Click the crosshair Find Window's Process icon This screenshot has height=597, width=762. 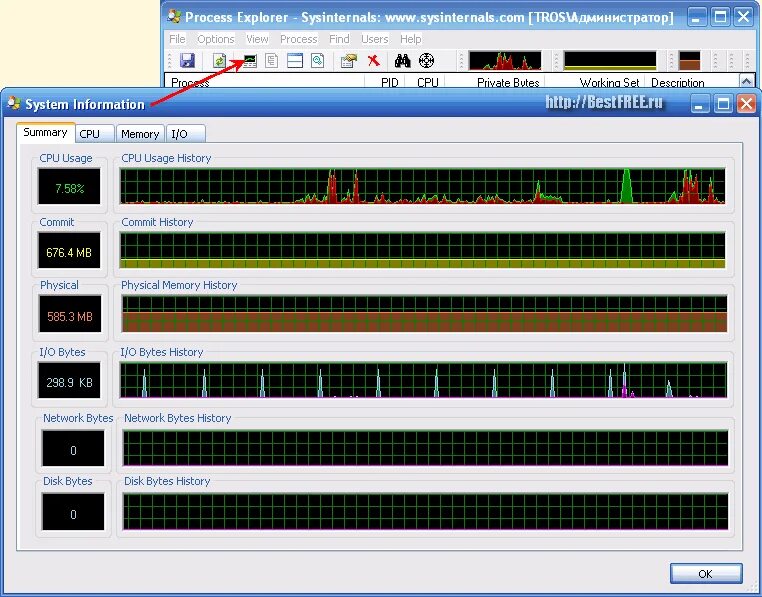[426, 61]
